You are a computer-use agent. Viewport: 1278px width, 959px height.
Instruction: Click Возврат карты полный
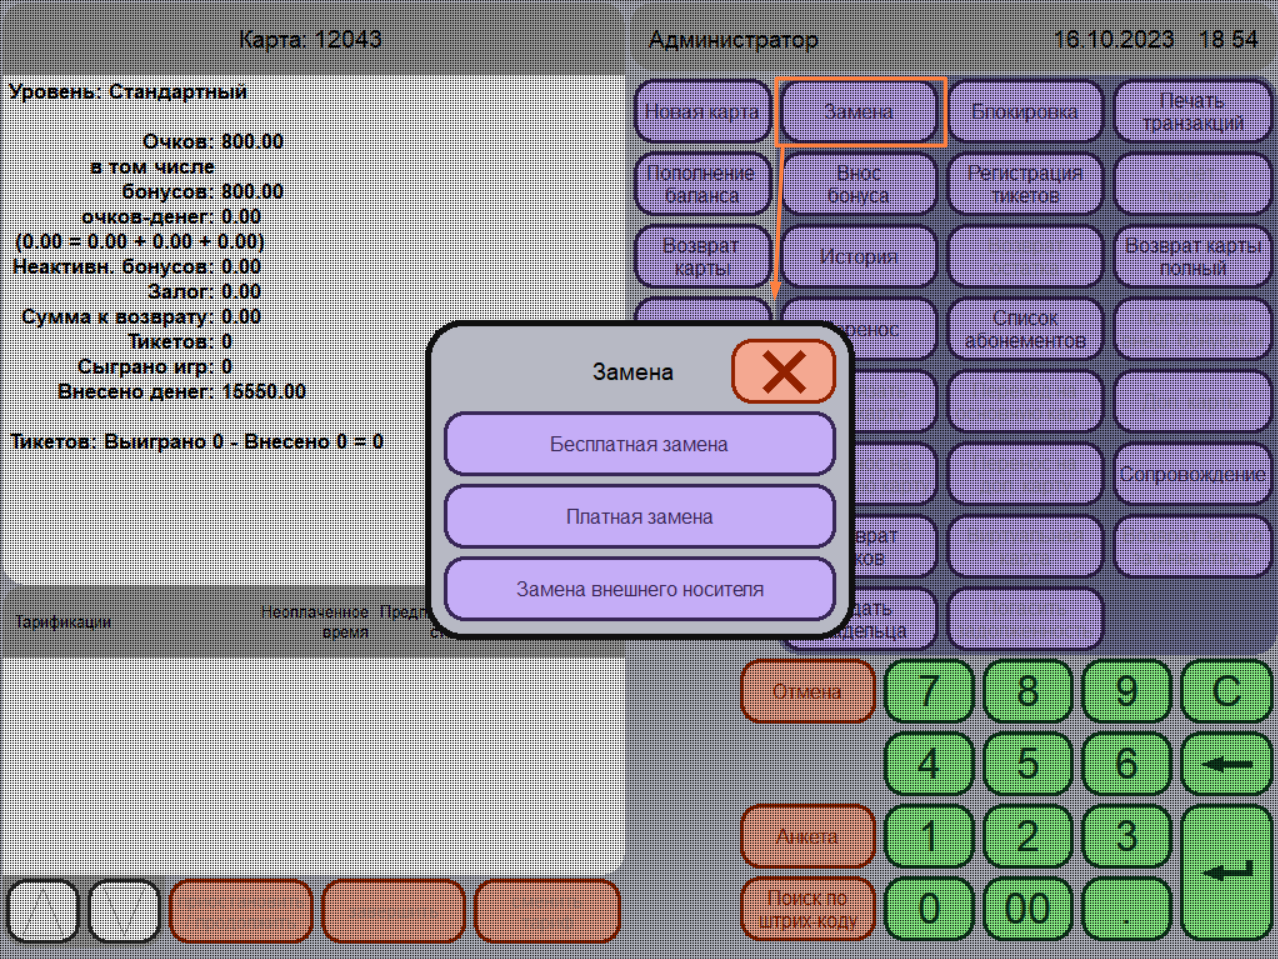pyautogui.click(x=1193, y=256)
